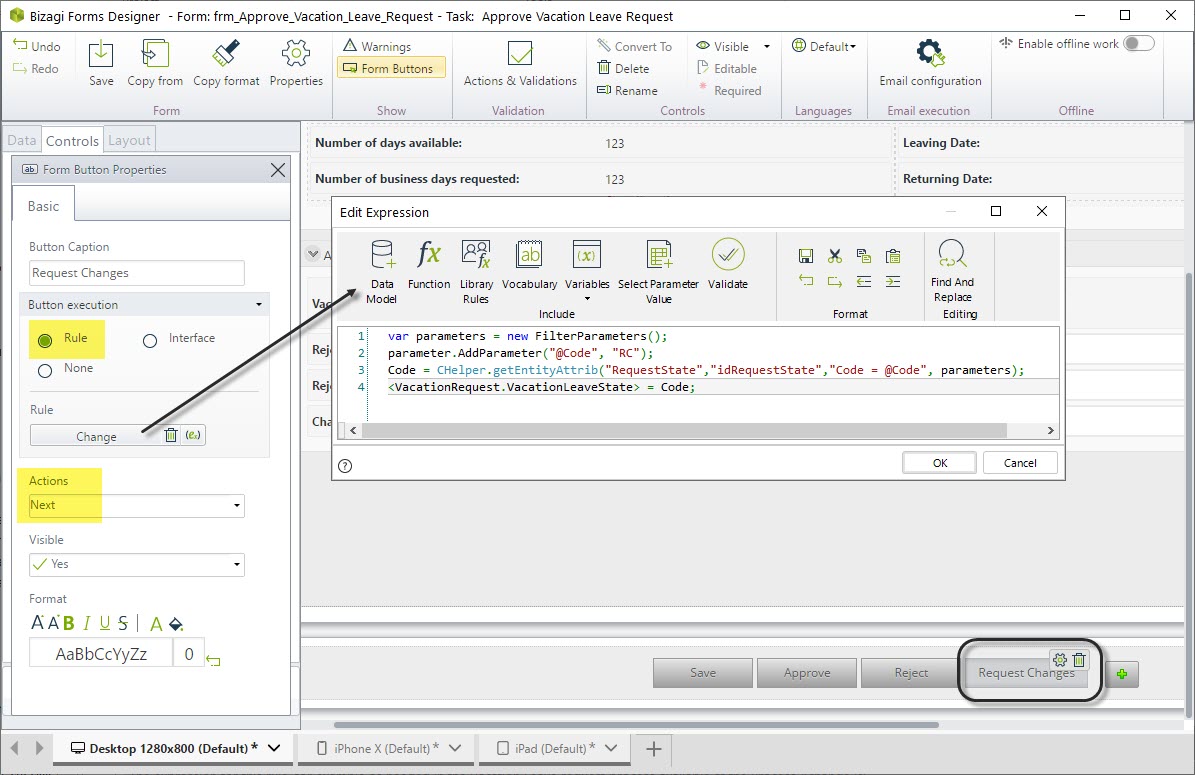Paste code in Format group
The height and width of the screenshot is (775, 1195).
click(x=893, y=256)
